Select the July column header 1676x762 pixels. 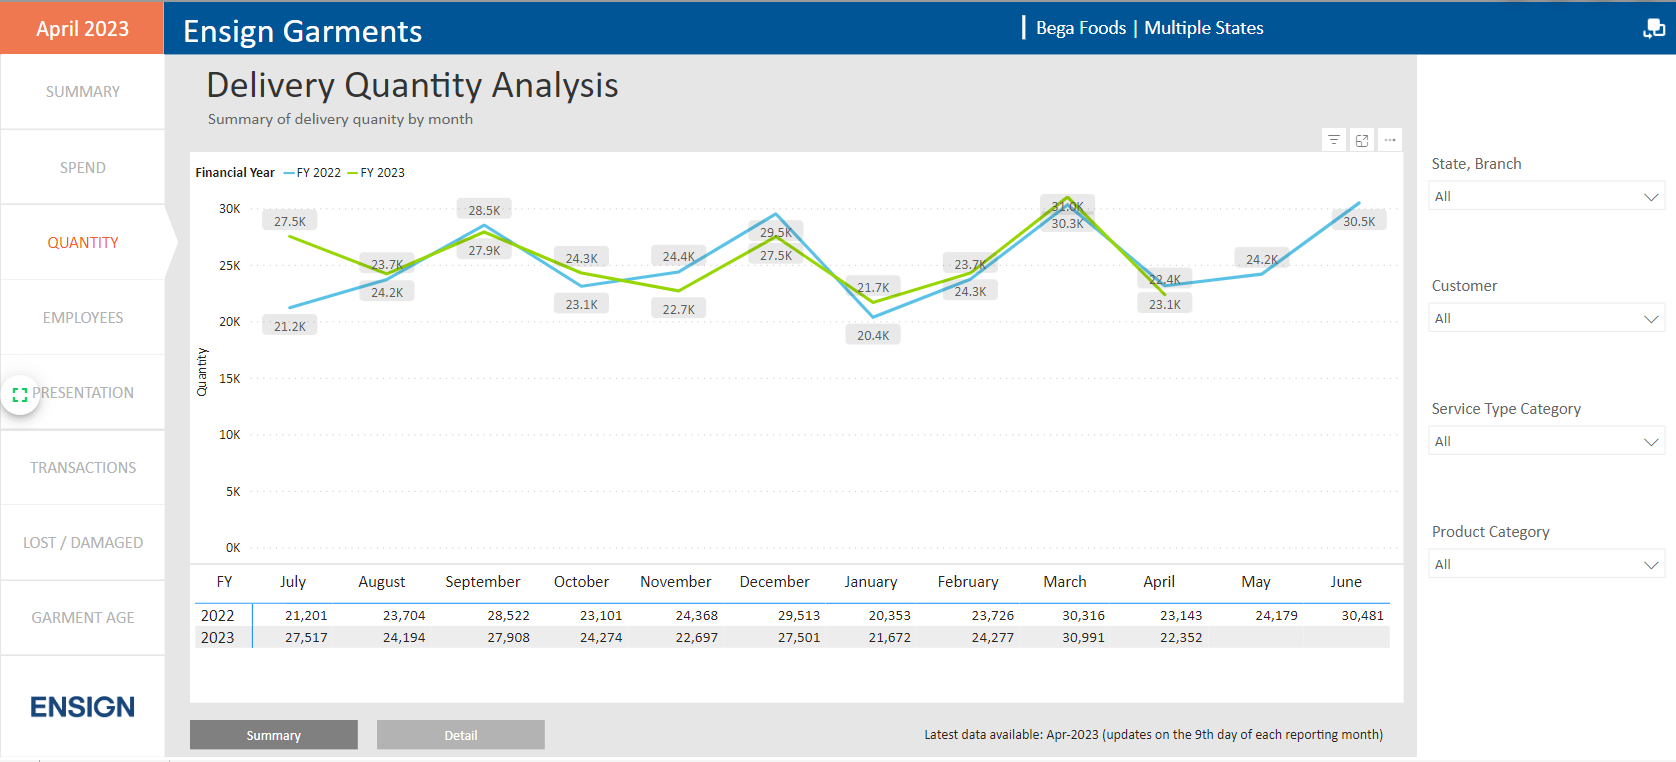293,582
